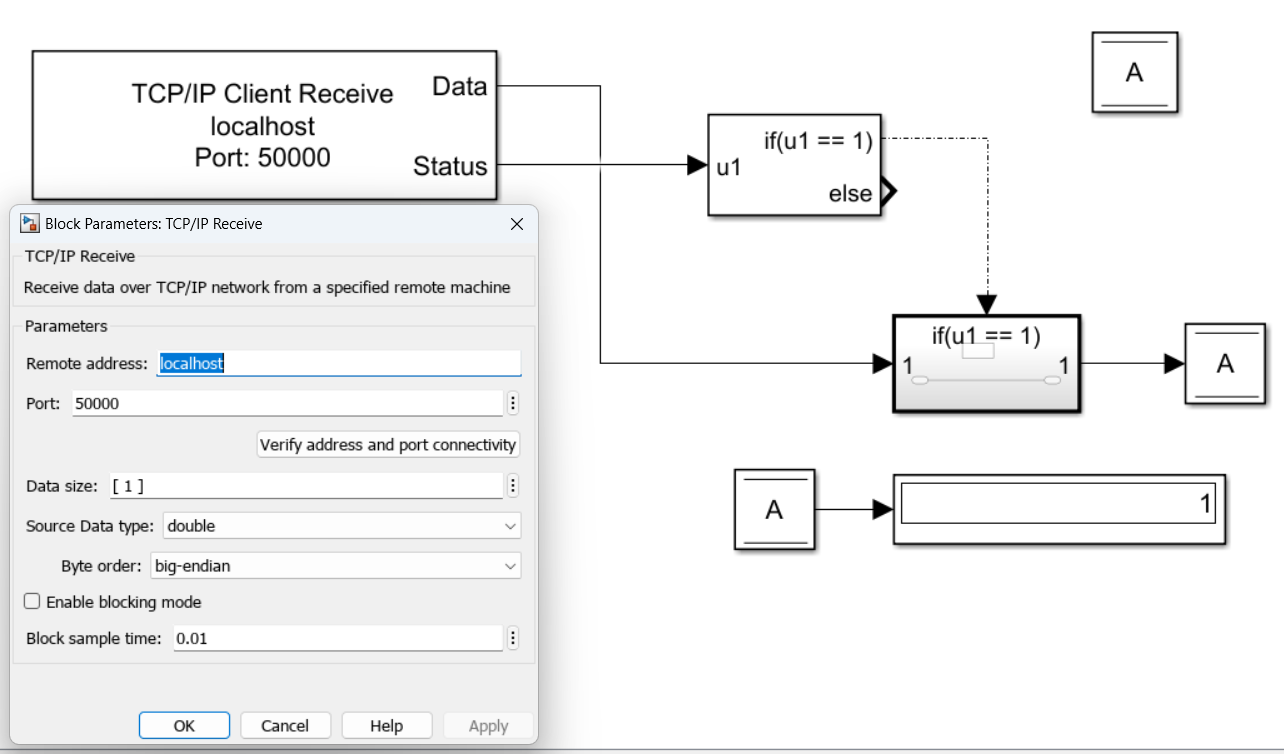The image size is (1284, 754).
Task: Open the options menu beside Port field
Action: [x=513, y=403]
